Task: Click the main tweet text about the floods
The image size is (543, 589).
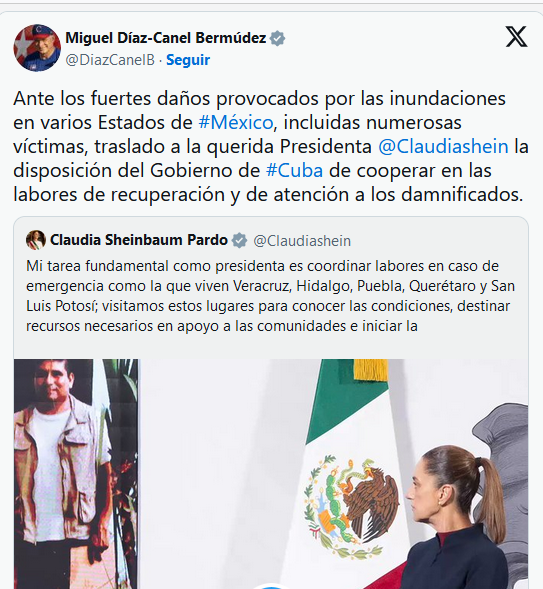Action: click(270, 146)
